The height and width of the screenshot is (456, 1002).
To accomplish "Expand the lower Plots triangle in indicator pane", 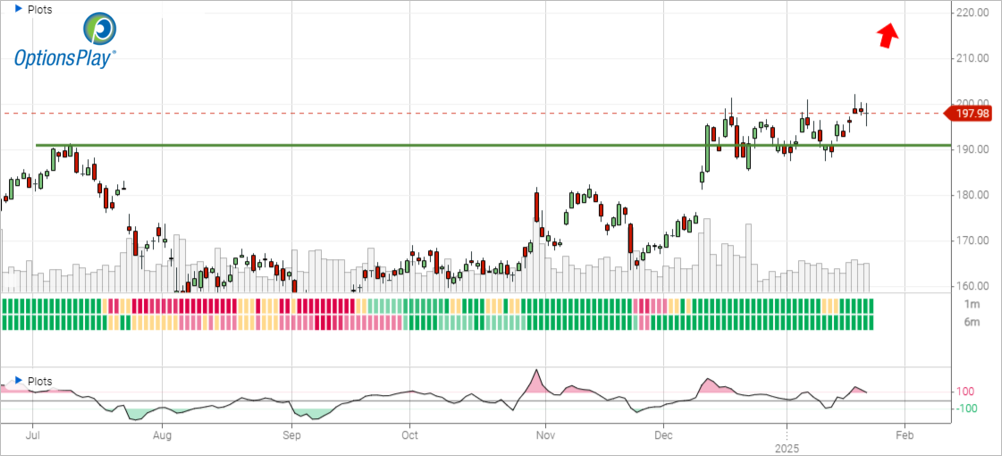I will tap(18, 381).
